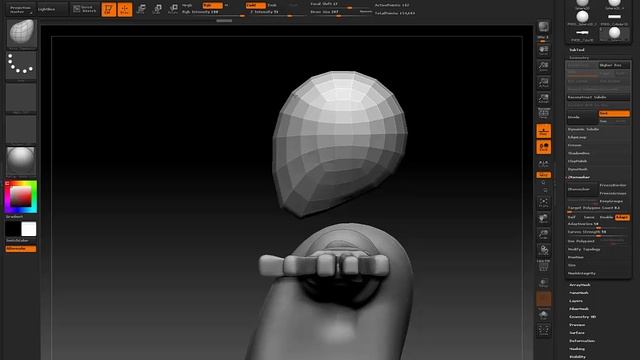Open the NanoMesh section
640x360 pixels.
coord(579,293)
